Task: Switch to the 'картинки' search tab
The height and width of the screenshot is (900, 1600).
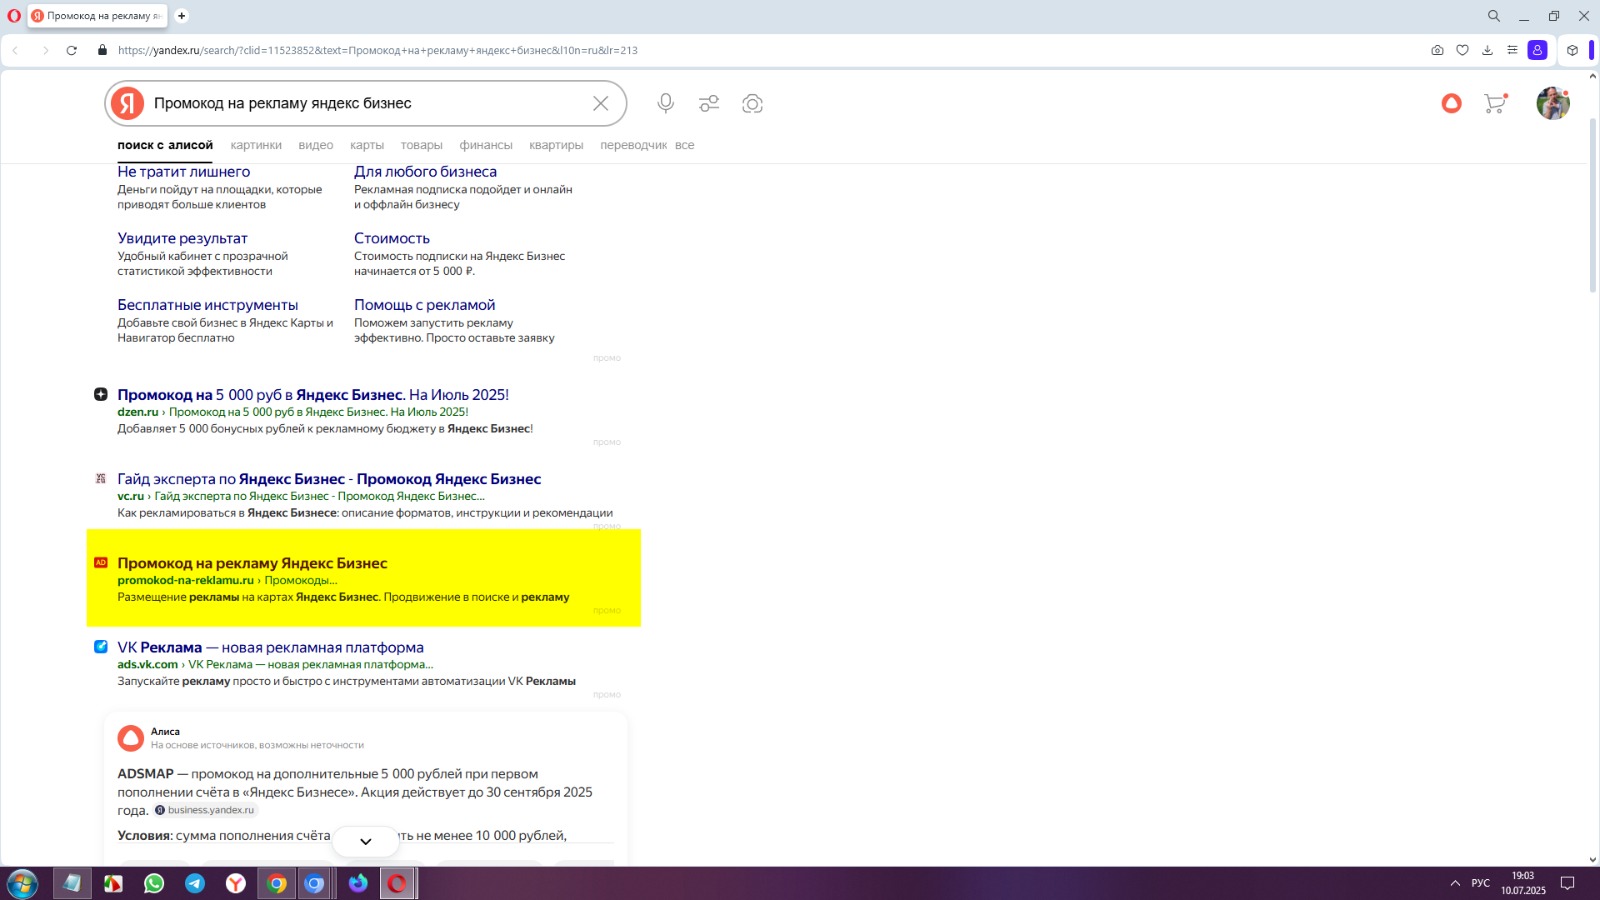Action: 256,145
